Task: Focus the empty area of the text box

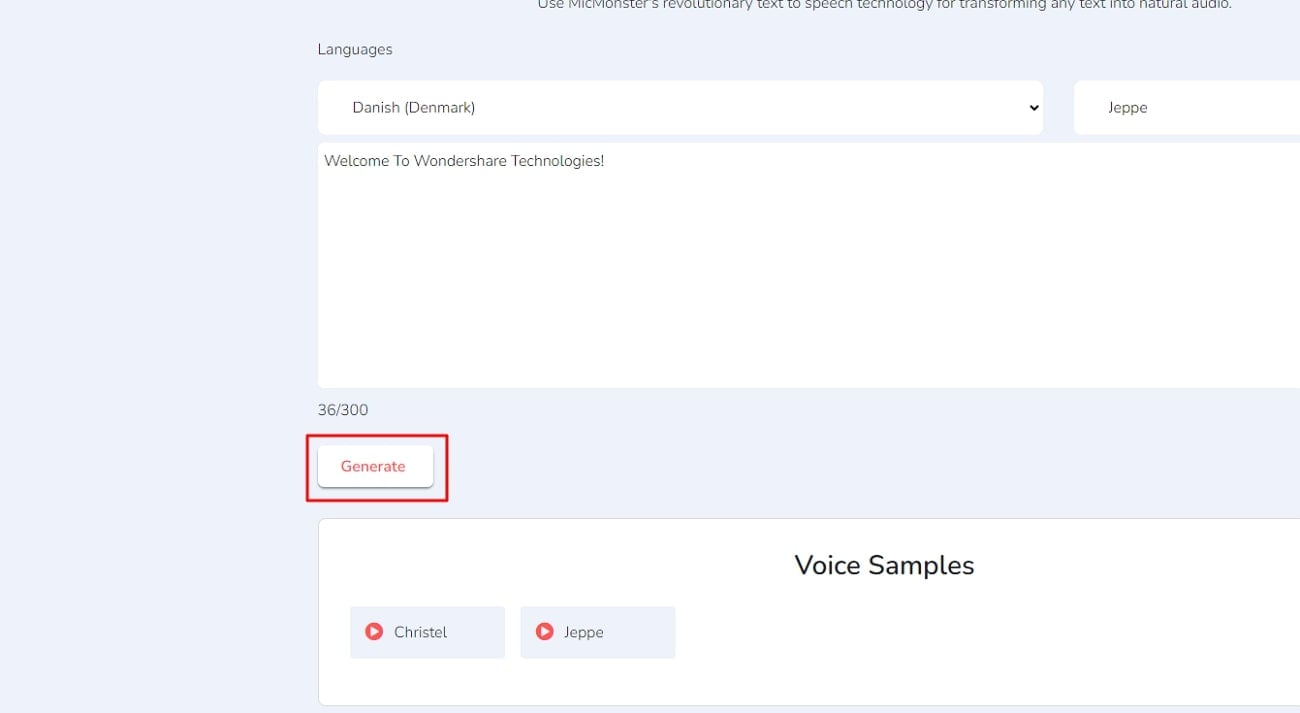Action: [800, 270]
